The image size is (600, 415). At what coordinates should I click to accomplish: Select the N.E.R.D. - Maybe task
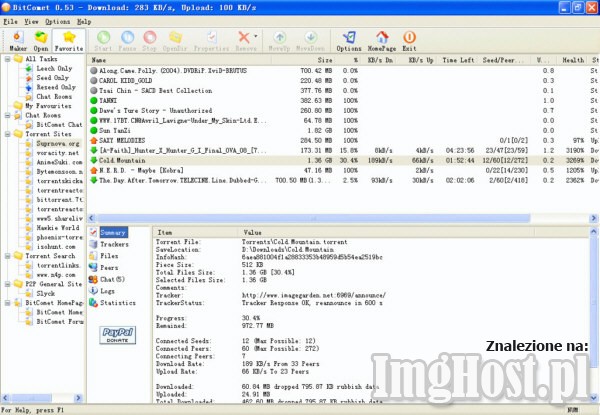tap(344, 170)
